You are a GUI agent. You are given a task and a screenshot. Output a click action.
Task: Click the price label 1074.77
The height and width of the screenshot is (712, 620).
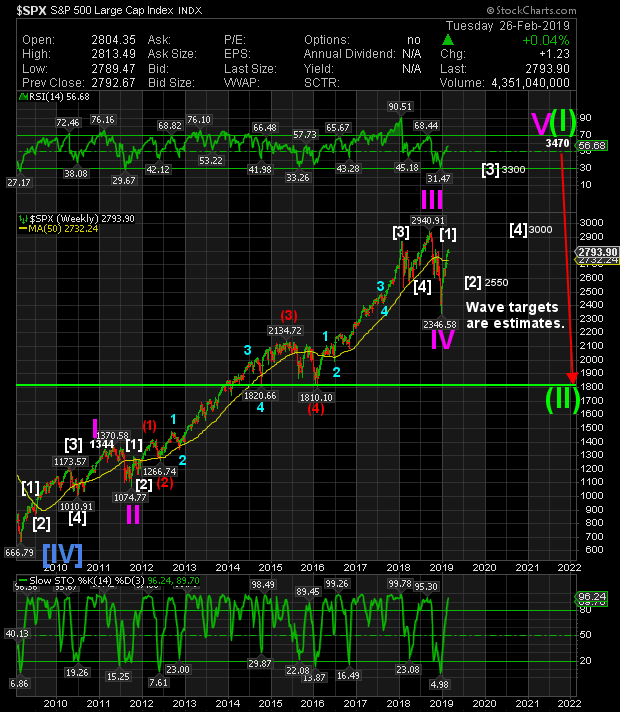tap(130, 498)
